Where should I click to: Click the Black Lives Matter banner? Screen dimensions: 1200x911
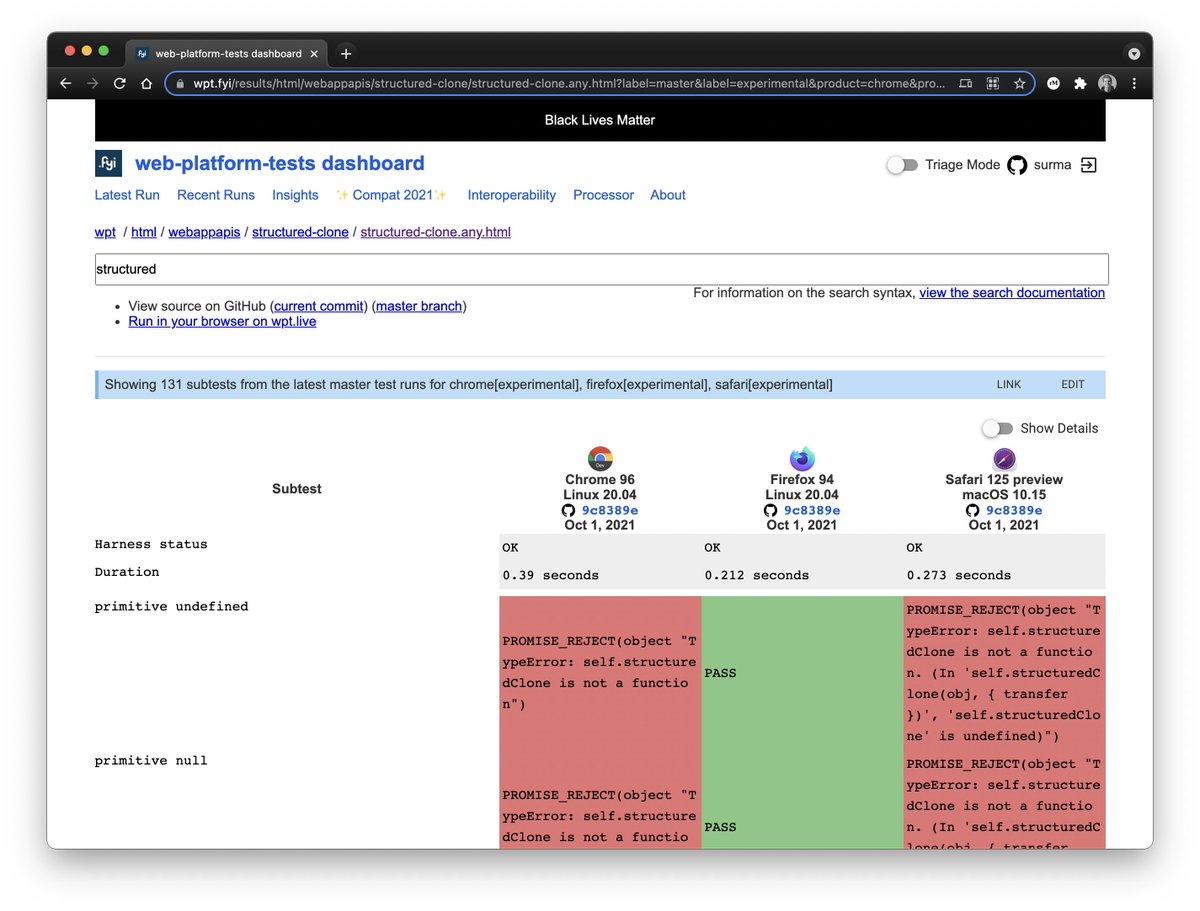[x=600, y=120]
